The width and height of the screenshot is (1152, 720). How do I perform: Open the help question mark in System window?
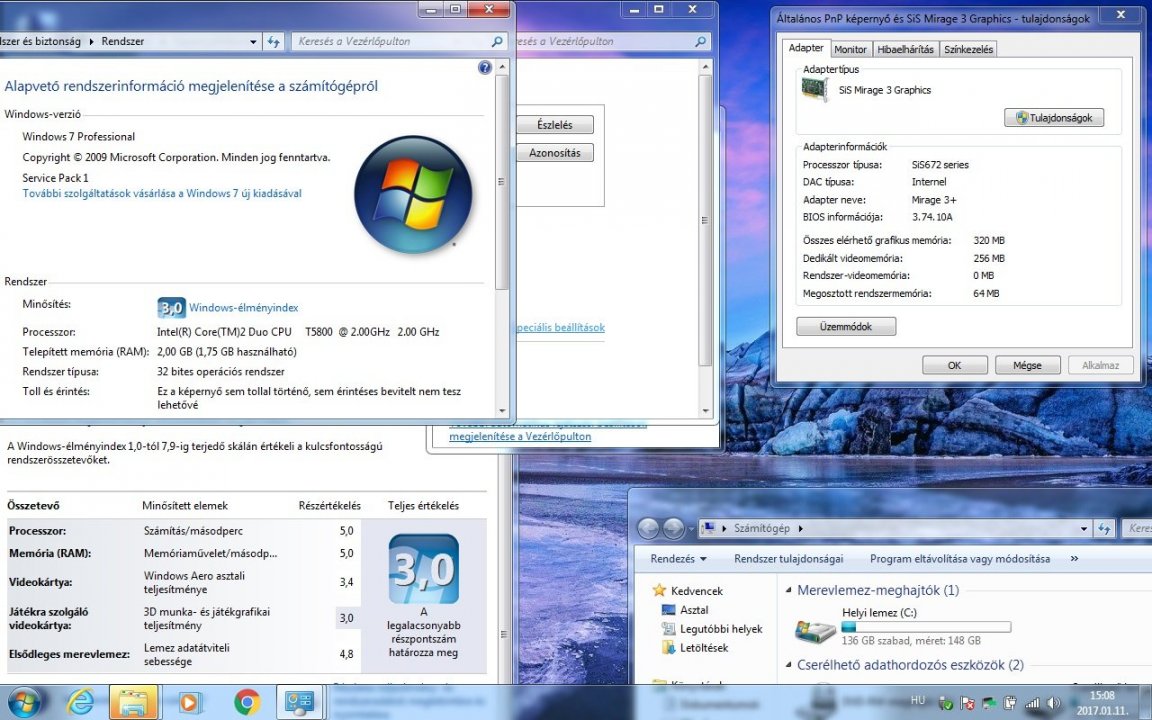tap(485, 68)
